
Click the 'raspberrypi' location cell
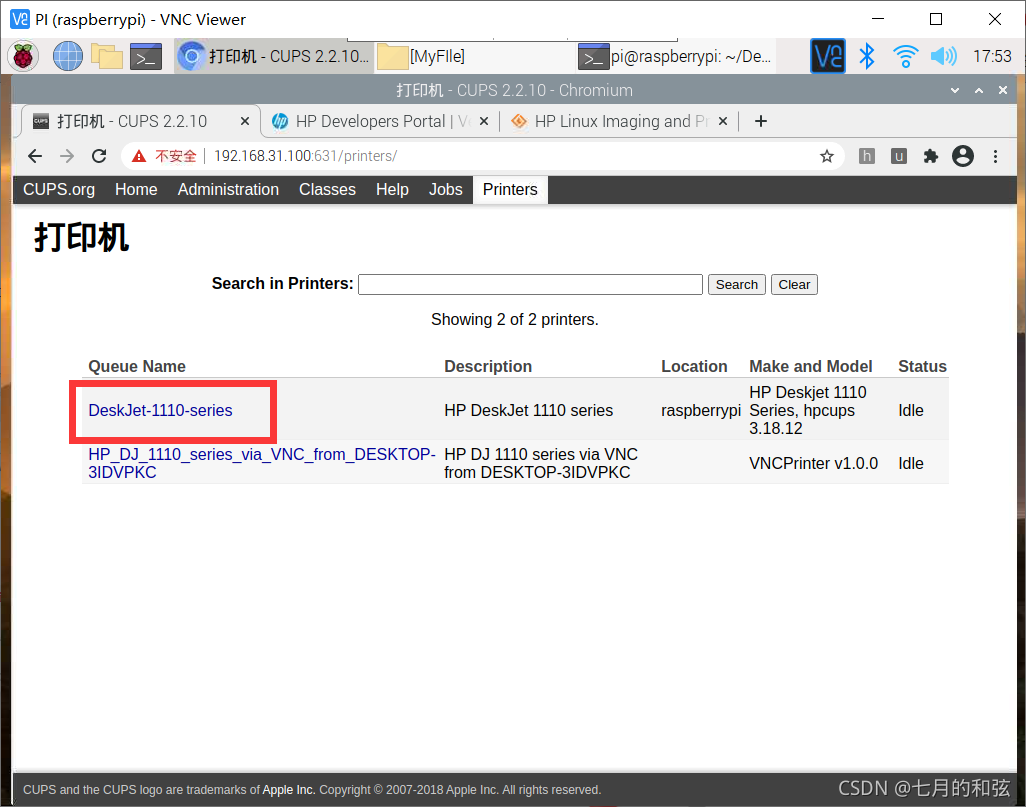(x=701, y=410)
